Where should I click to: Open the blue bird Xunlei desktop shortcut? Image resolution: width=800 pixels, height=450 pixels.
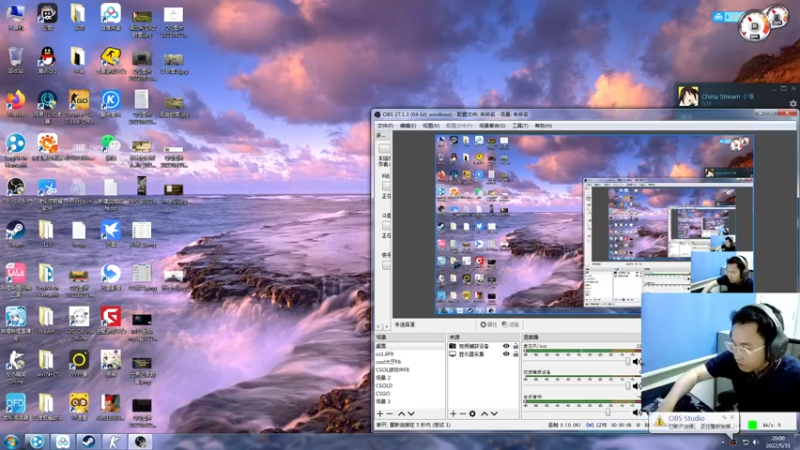111,233
